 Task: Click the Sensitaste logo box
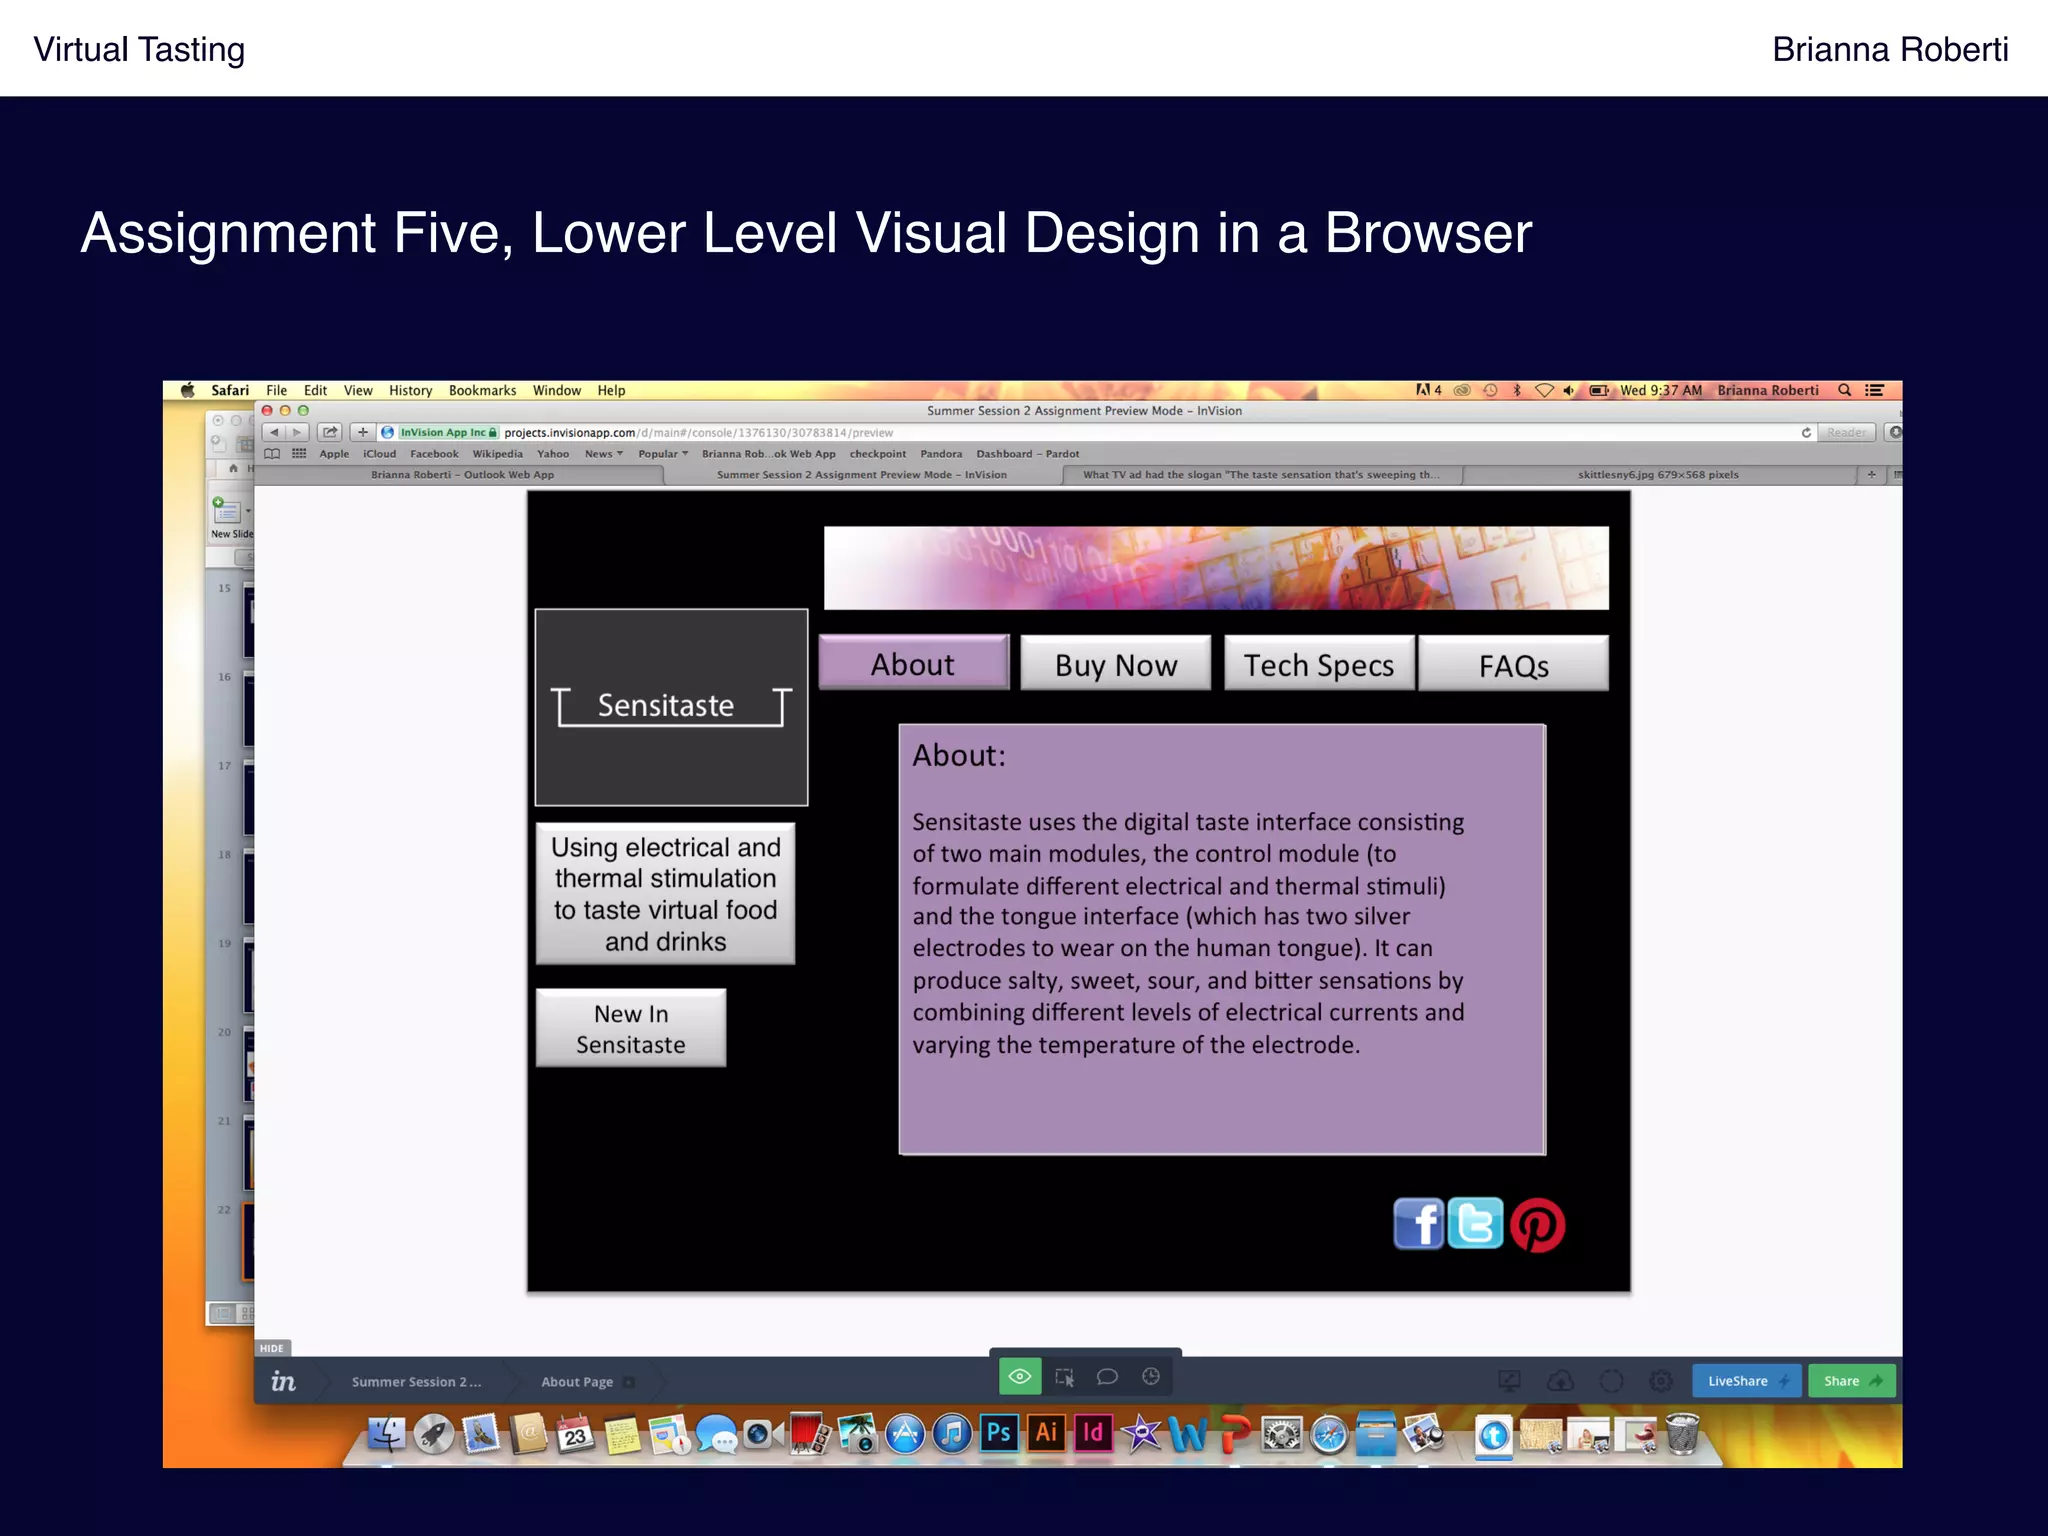[x=671, y=707]
